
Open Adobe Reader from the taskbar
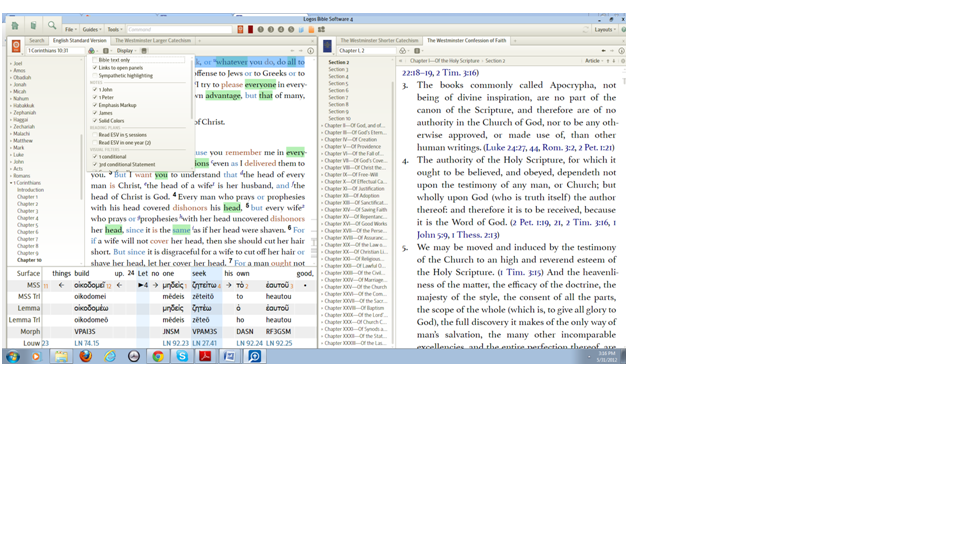point(205,356)
